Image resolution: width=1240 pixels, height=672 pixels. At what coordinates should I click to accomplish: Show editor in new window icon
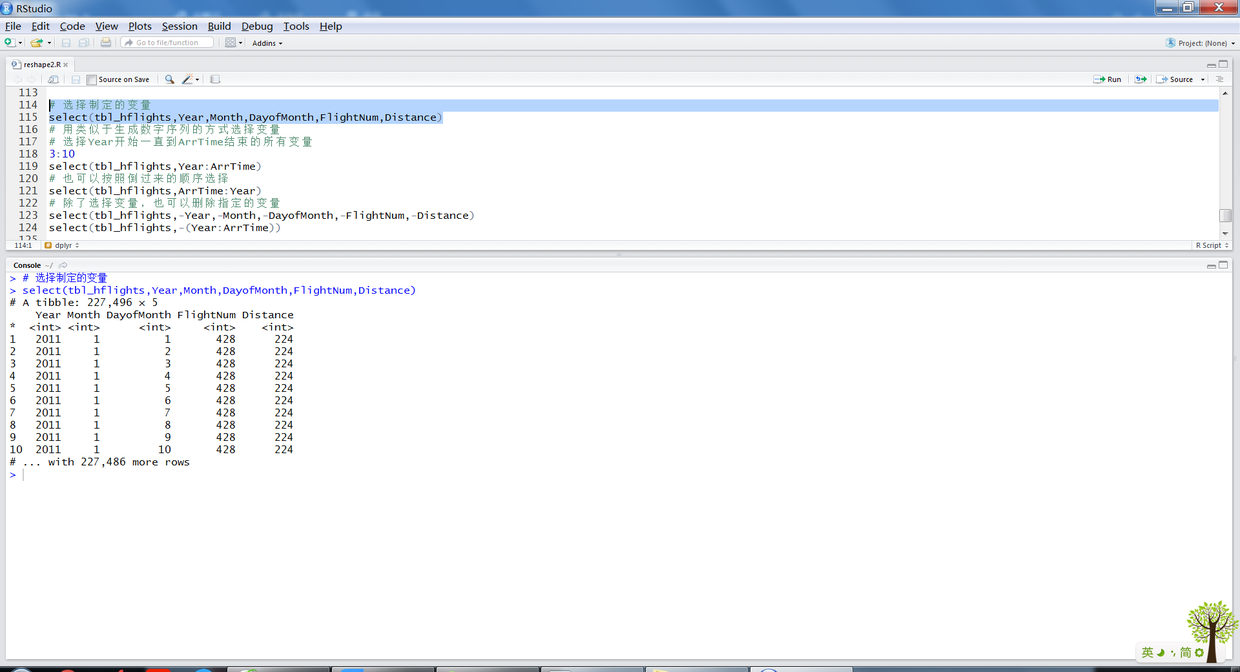53,79
